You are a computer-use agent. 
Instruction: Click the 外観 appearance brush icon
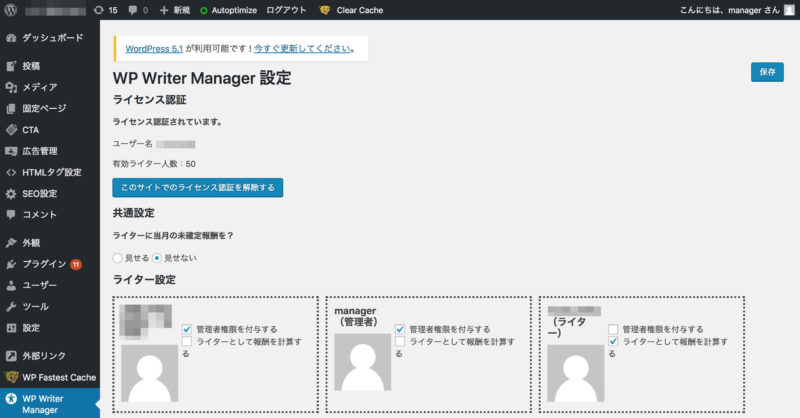11,243
